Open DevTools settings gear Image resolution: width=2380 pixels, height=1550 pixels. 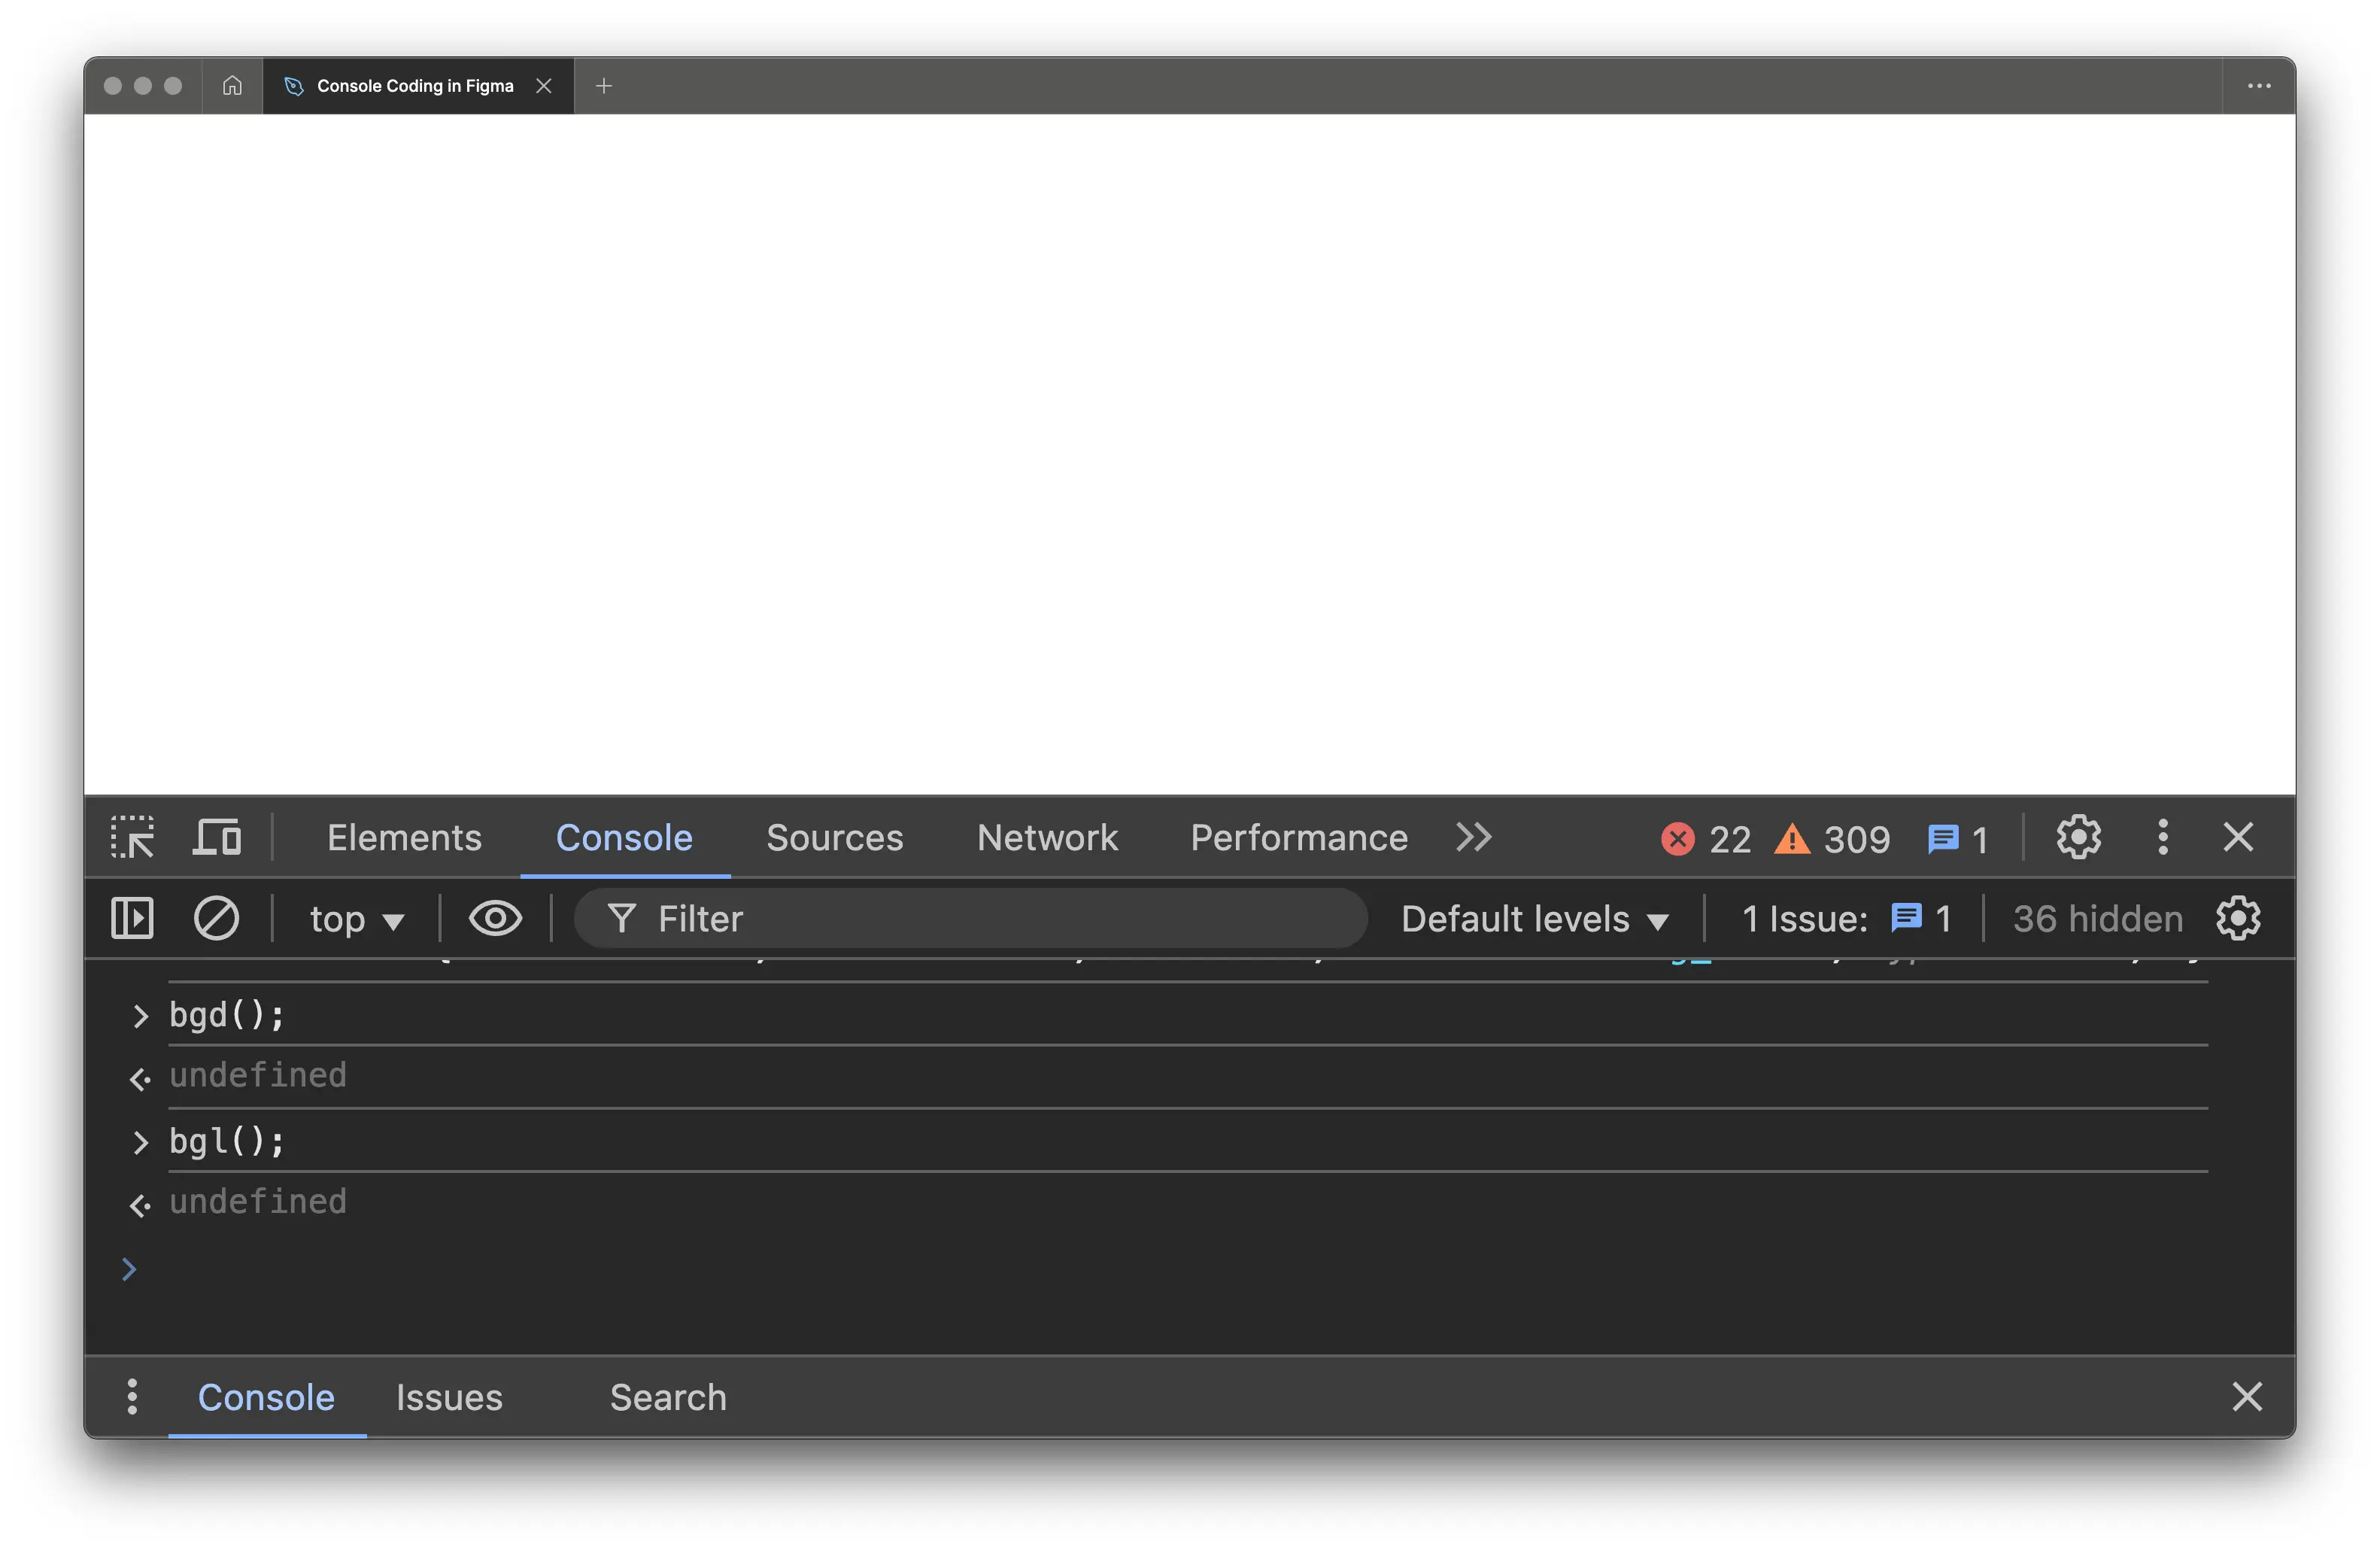pyautogui.click(x=2078, y=837)
